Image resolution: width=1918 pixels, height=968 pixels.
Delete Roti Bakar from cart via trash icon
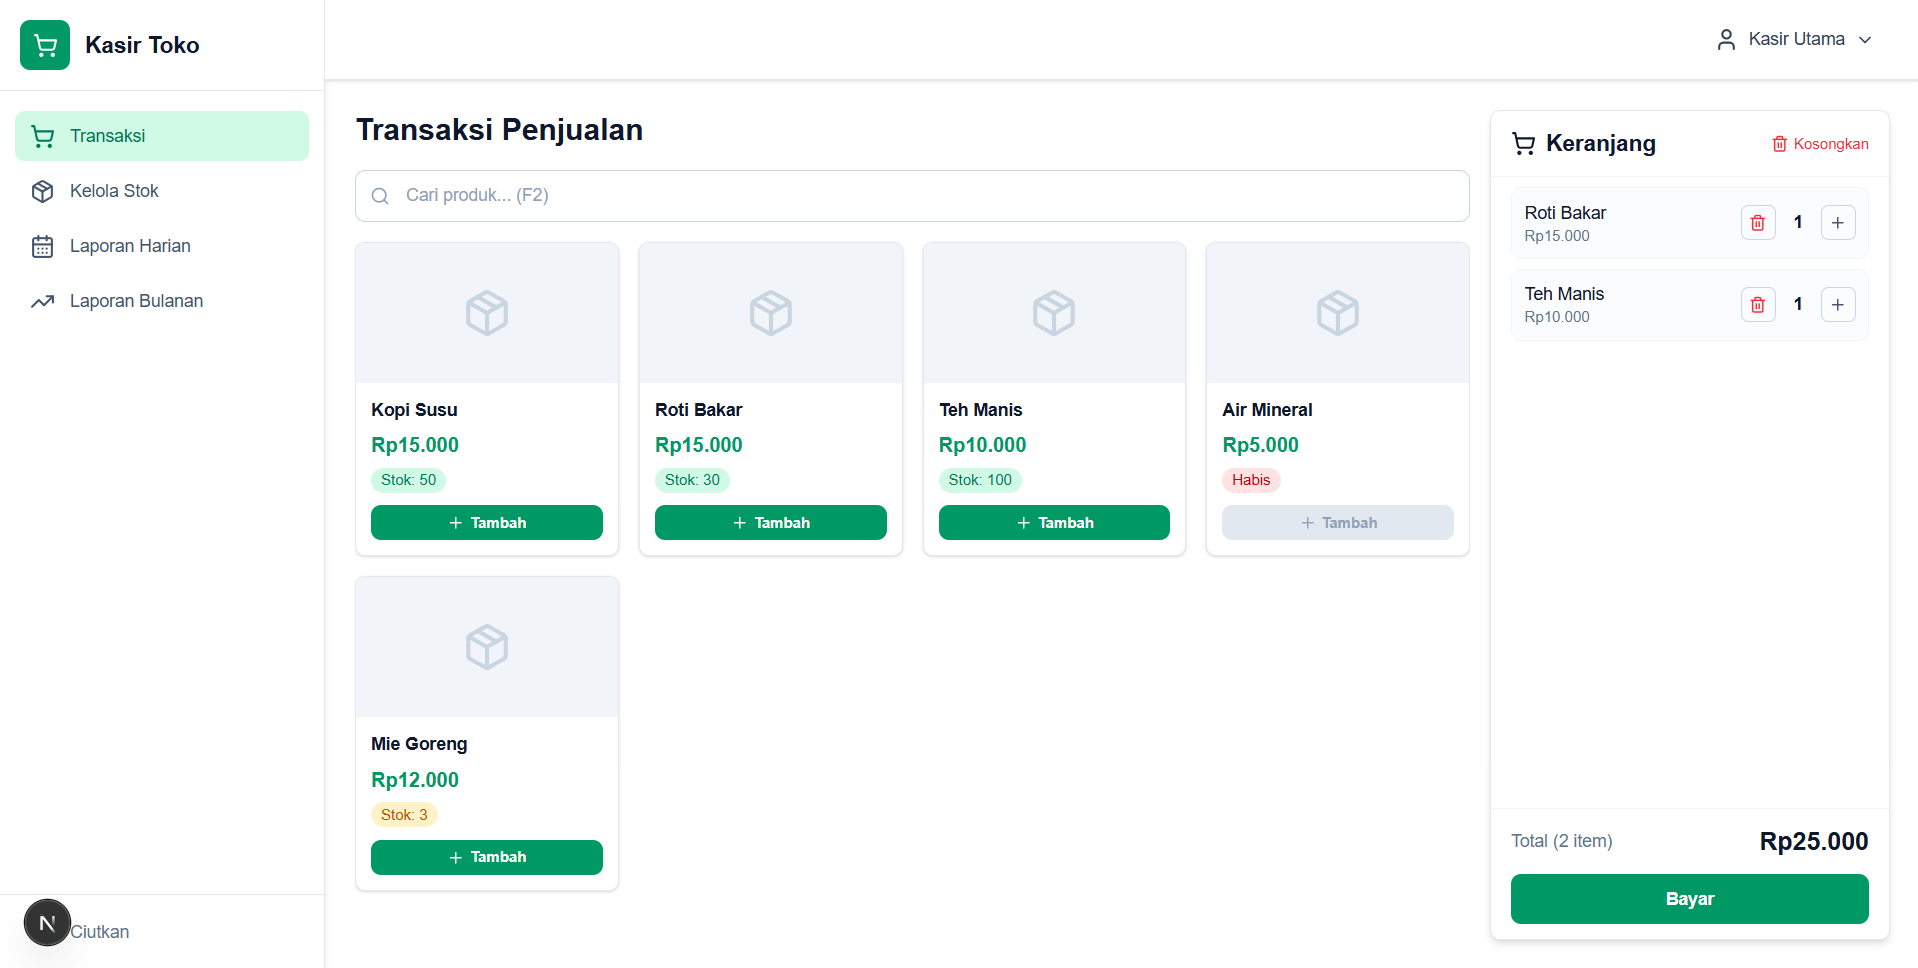click(x=1758, y=223)
